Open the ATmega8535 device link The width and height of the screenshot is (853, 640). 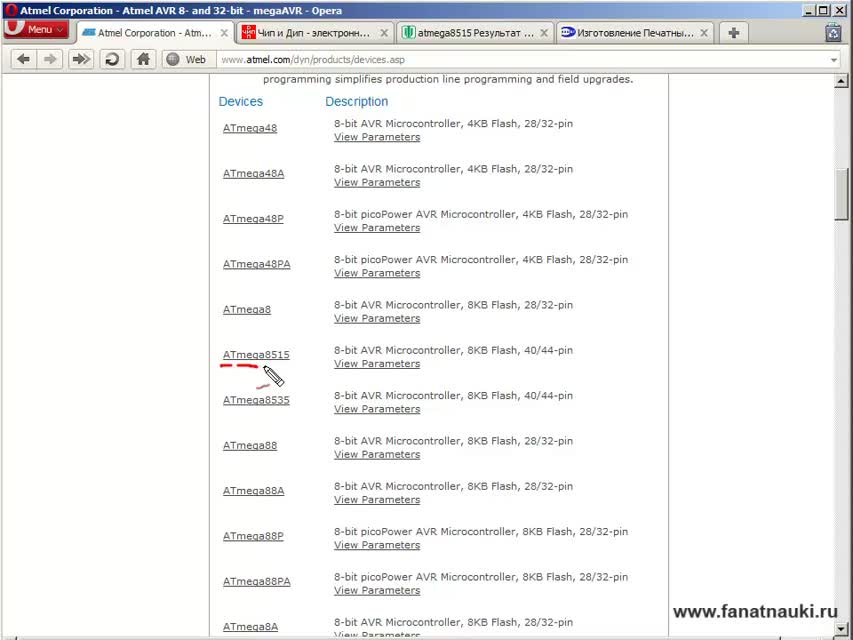(256, 400)
